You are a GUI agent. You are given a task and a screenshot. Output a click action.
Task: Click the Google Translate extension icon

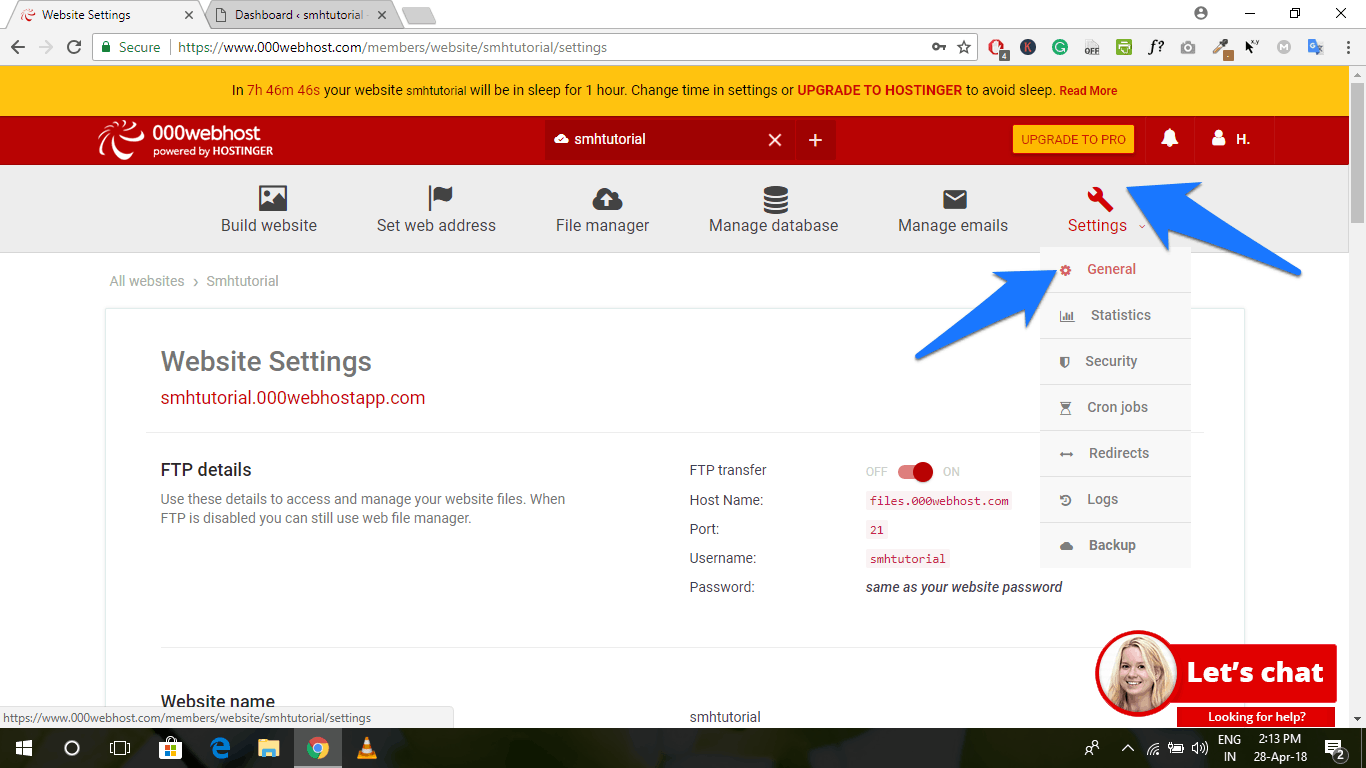pyautogui.click(x=1316, y=47)
